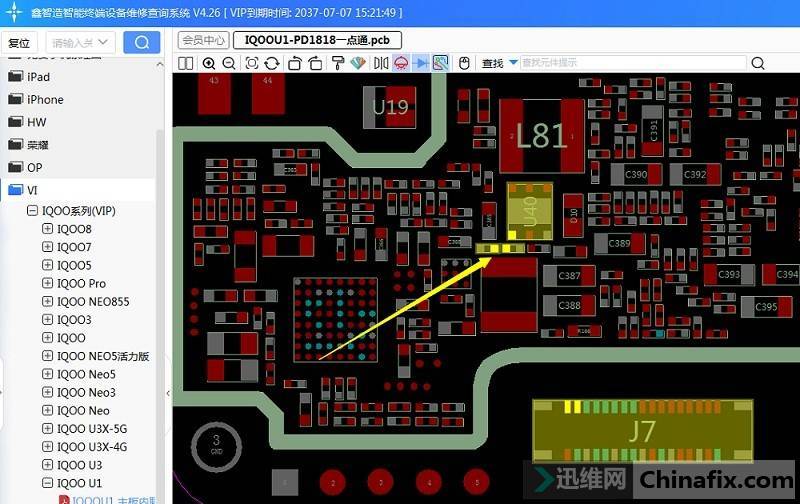Image resolution: width=800 pixels, height=504 pixels.
Task: Switch to the IQOOU1-PD1818 pcb tab
Action: pyautogui.click(x=317, y=40)
